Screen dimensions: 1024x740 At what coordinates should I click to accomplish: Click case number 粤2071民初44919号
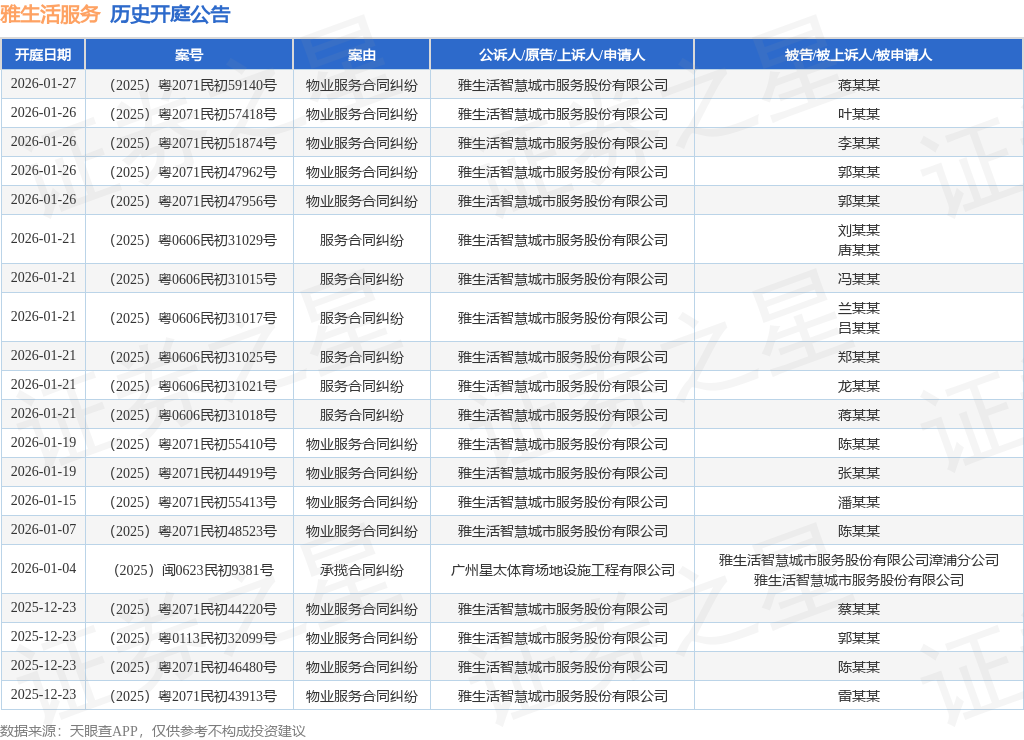click(x=193, y=473)
